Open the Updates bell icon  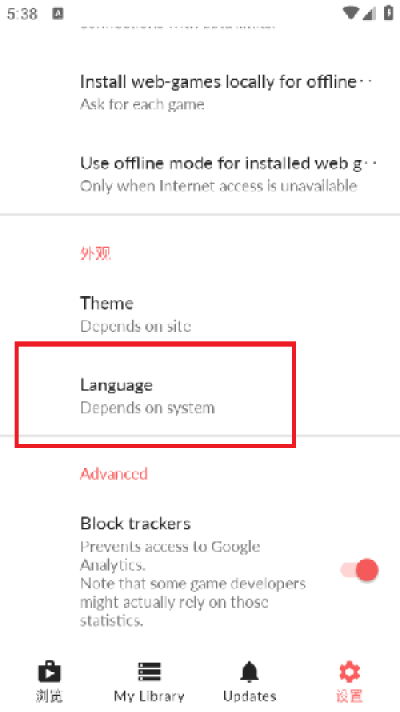pos(249,672)
